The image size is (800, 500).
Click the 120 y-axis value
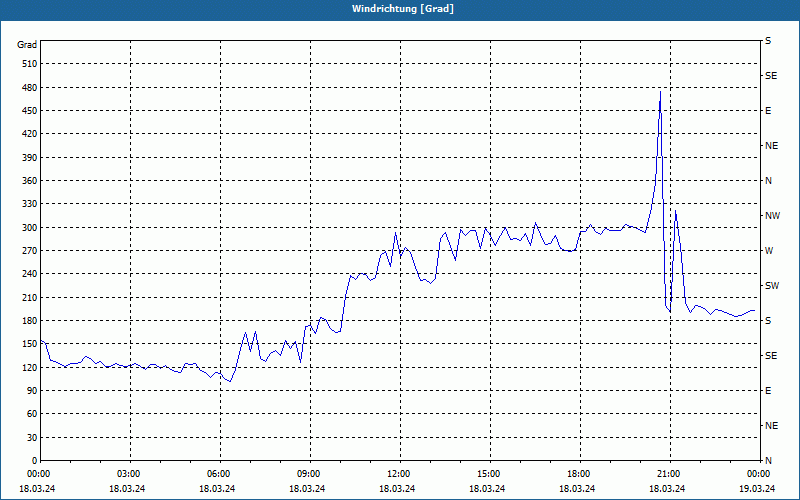coord(30,367)
